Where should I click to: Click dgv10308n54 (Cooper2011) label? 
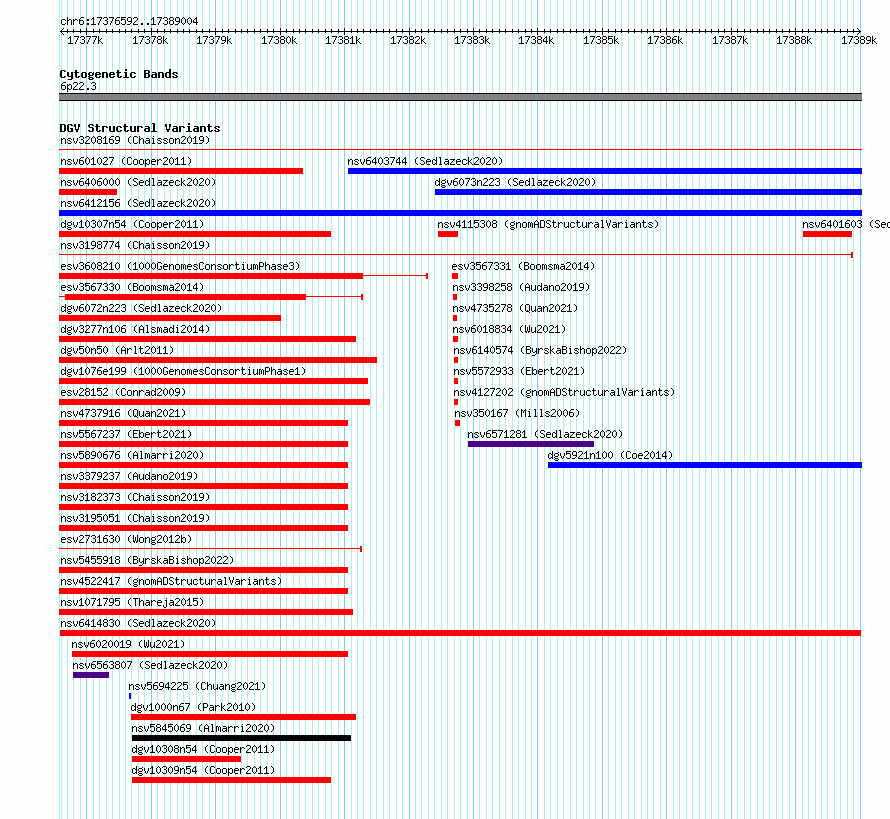point(203,749)
